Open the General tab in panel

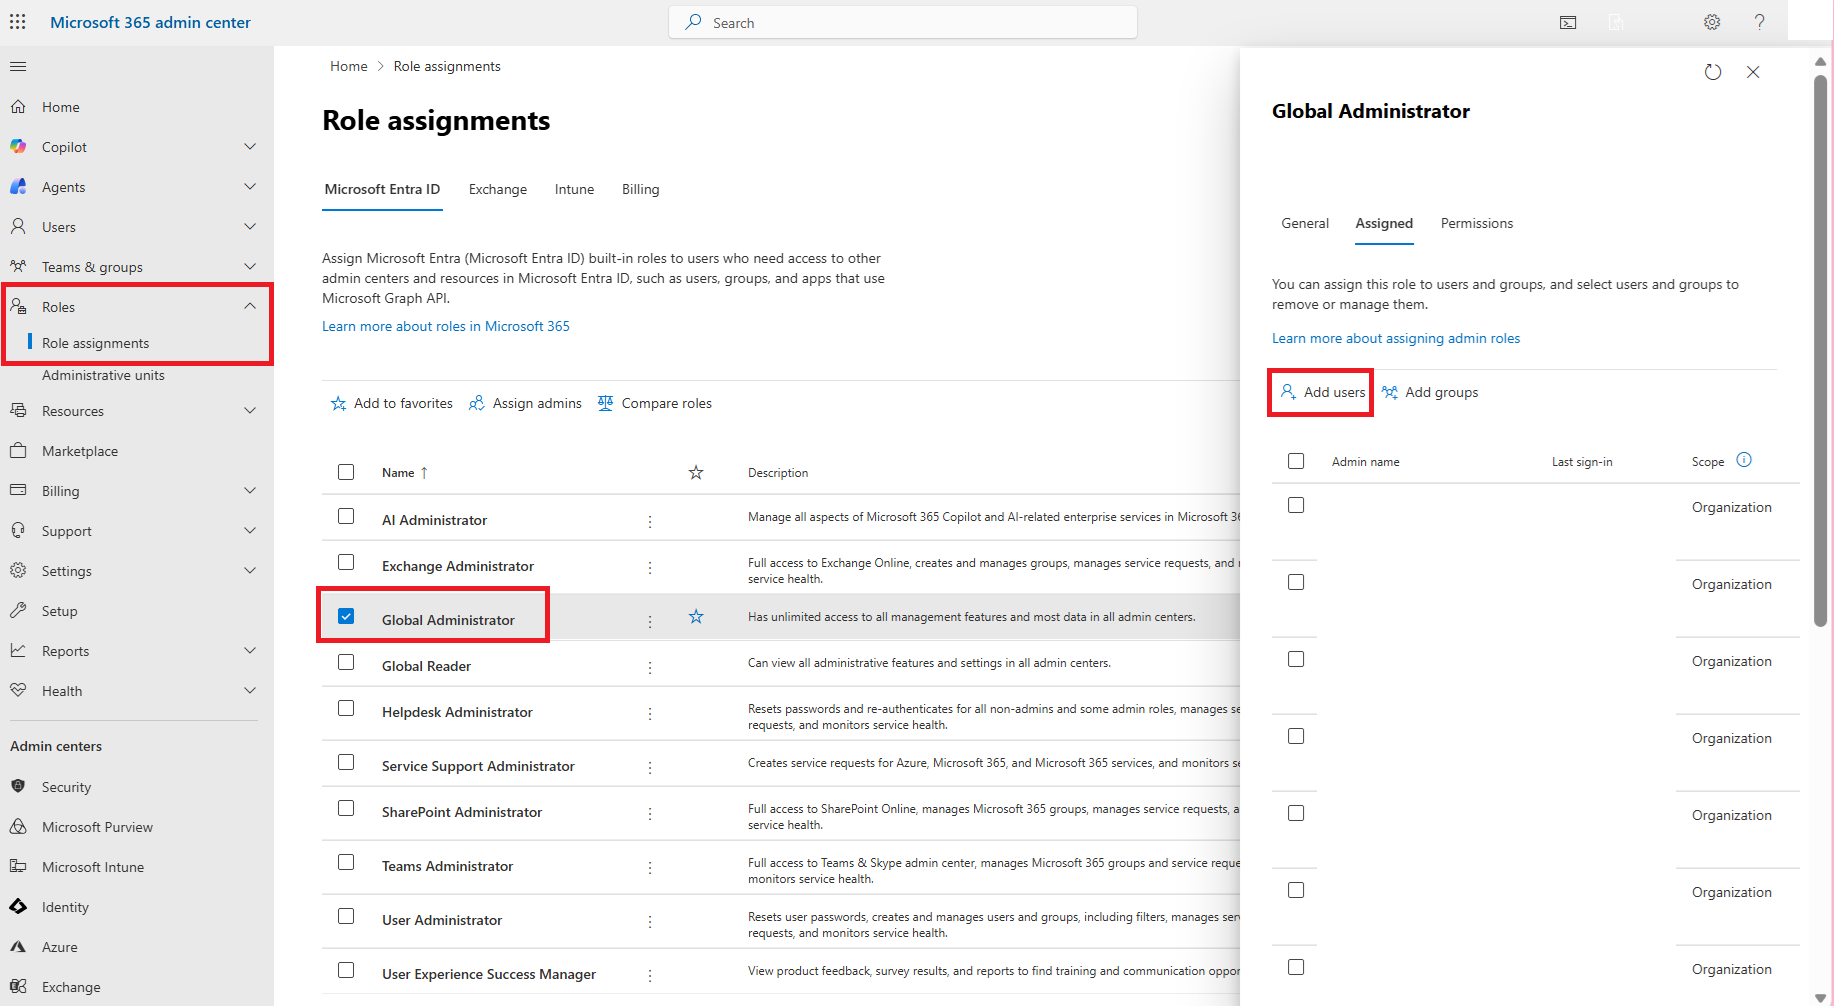coord(1305,223)
